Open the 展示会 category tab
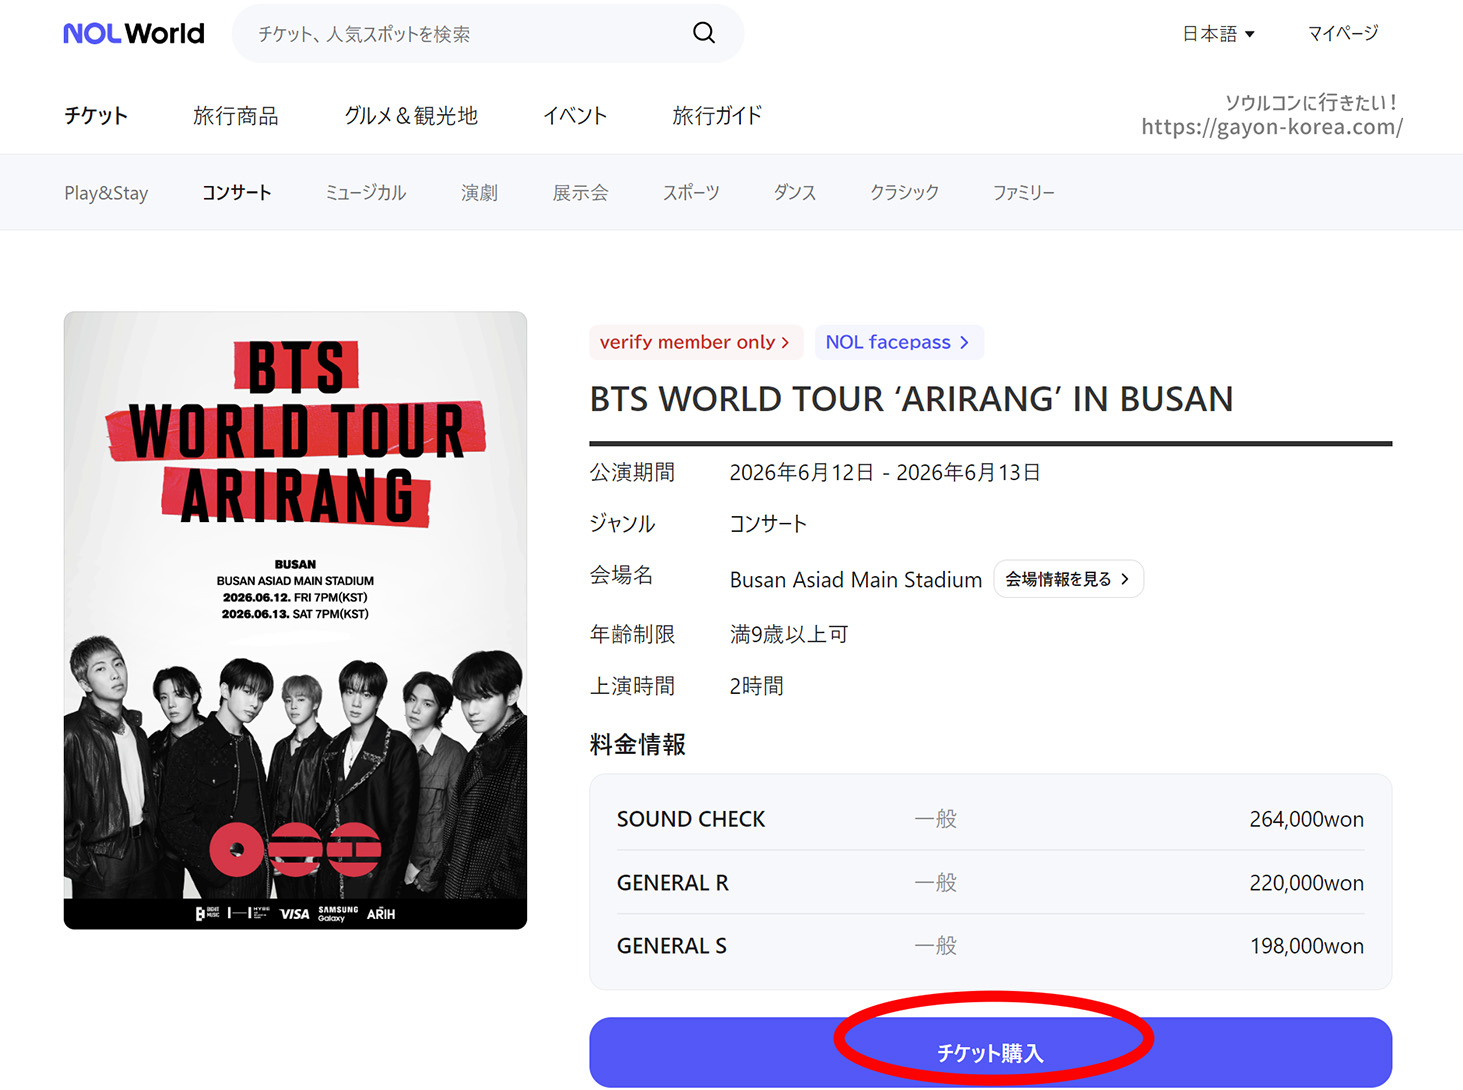1463x1090 pixels. point(581,193)
